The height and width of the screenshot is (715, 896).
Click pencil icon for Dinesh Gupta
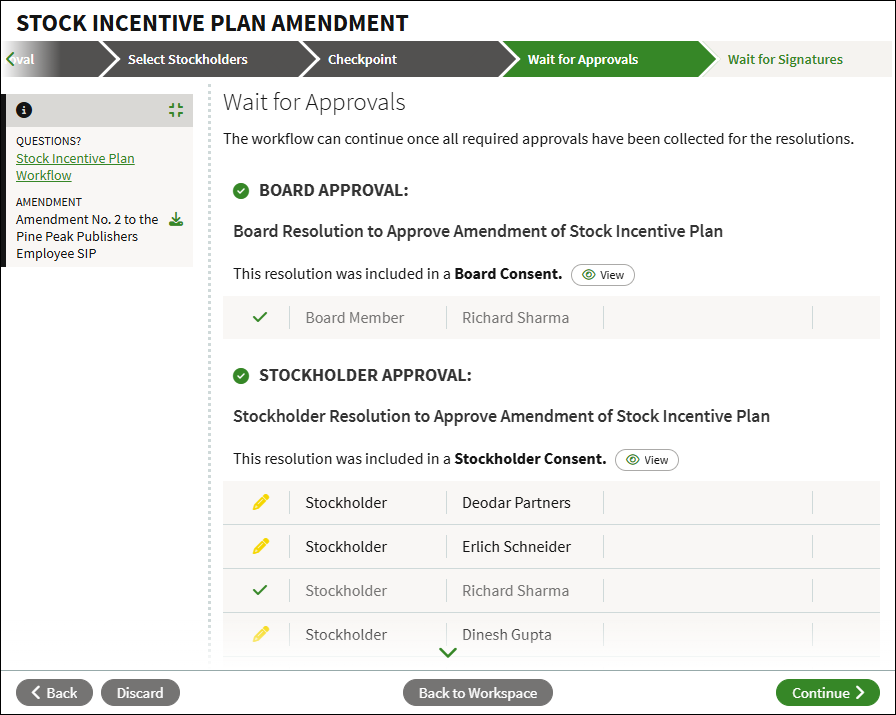click(261, 634)
